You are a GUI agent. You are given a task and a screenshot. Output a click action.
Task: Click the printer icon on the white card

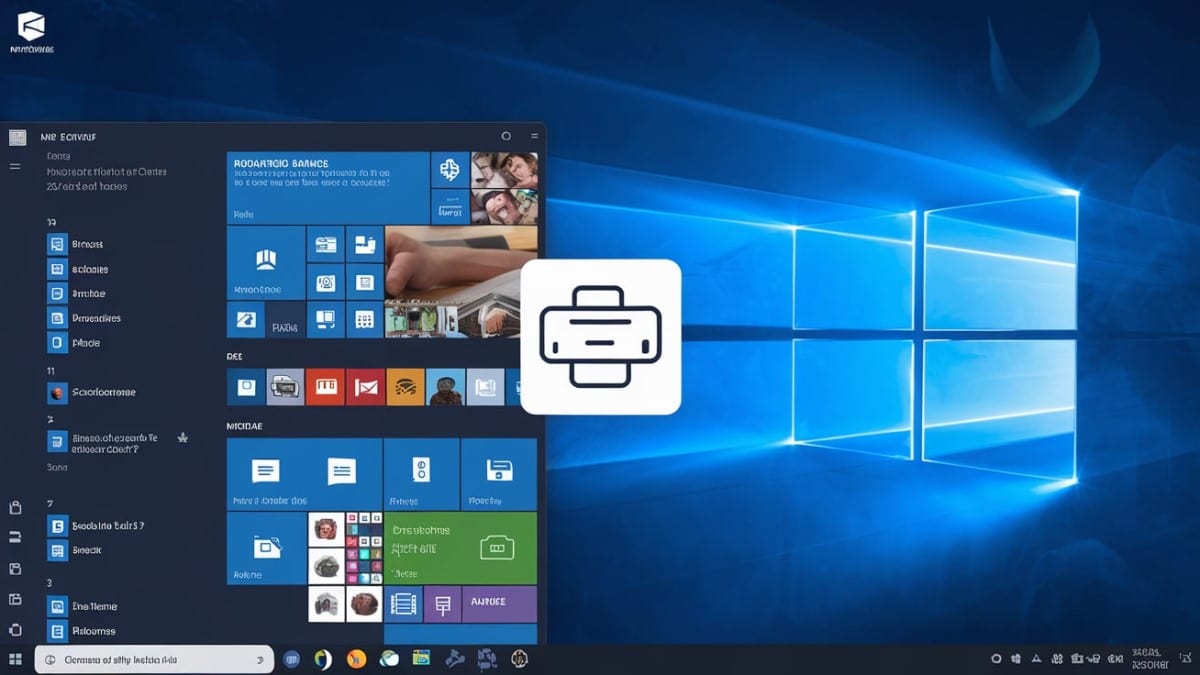(599, 335)
